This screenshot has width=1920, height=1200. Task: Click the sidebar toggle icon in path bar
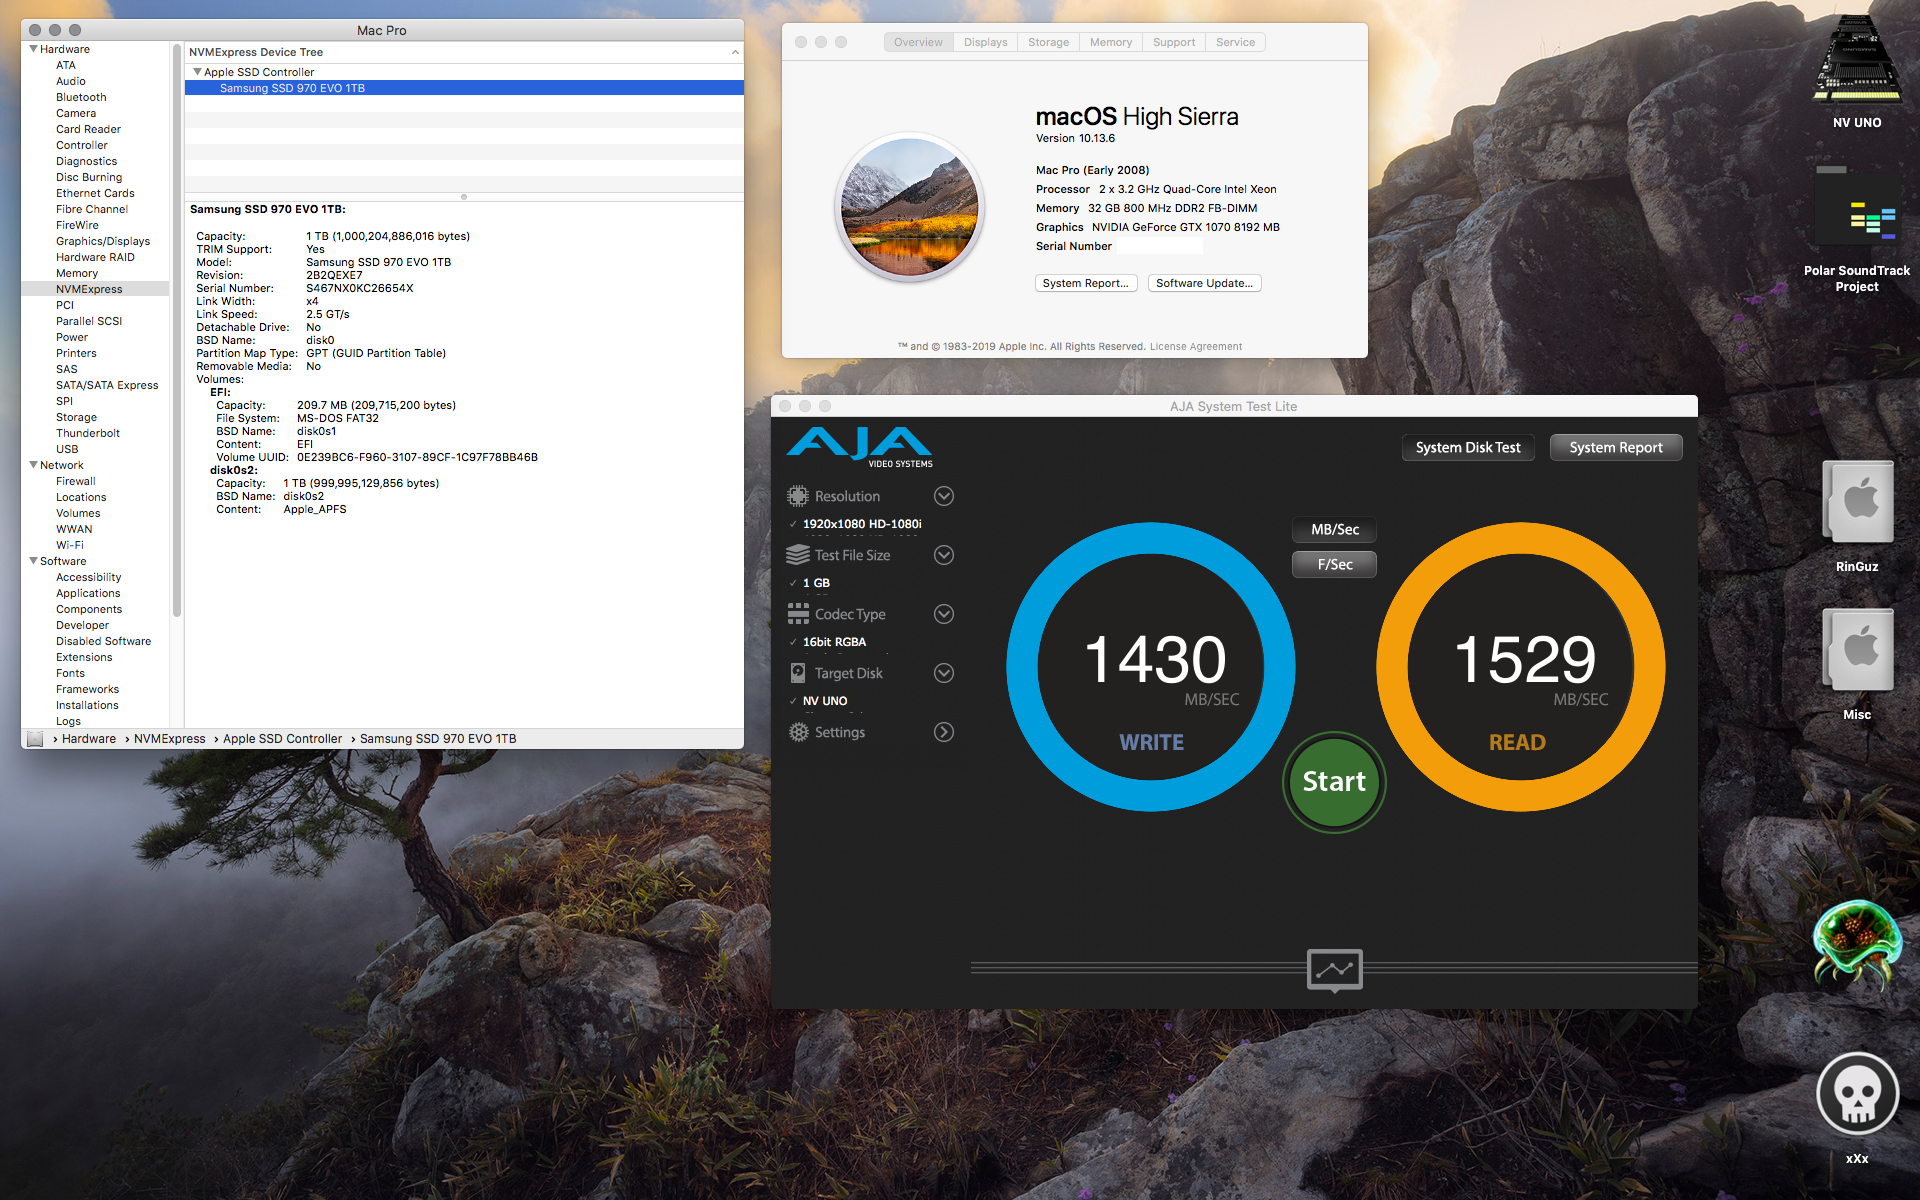[35, 739]
